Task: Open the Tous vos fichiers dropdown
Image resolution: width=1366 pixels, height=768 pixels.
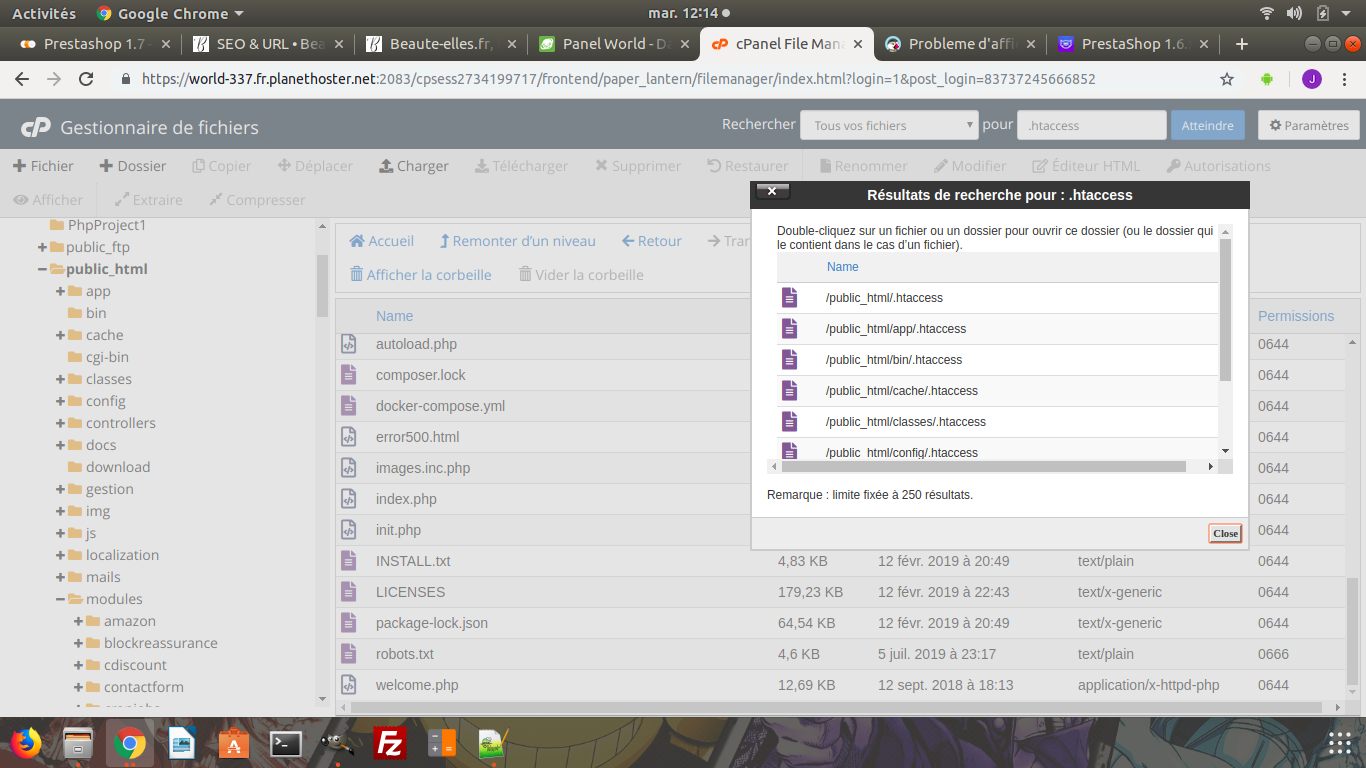Action: (889, 125)
